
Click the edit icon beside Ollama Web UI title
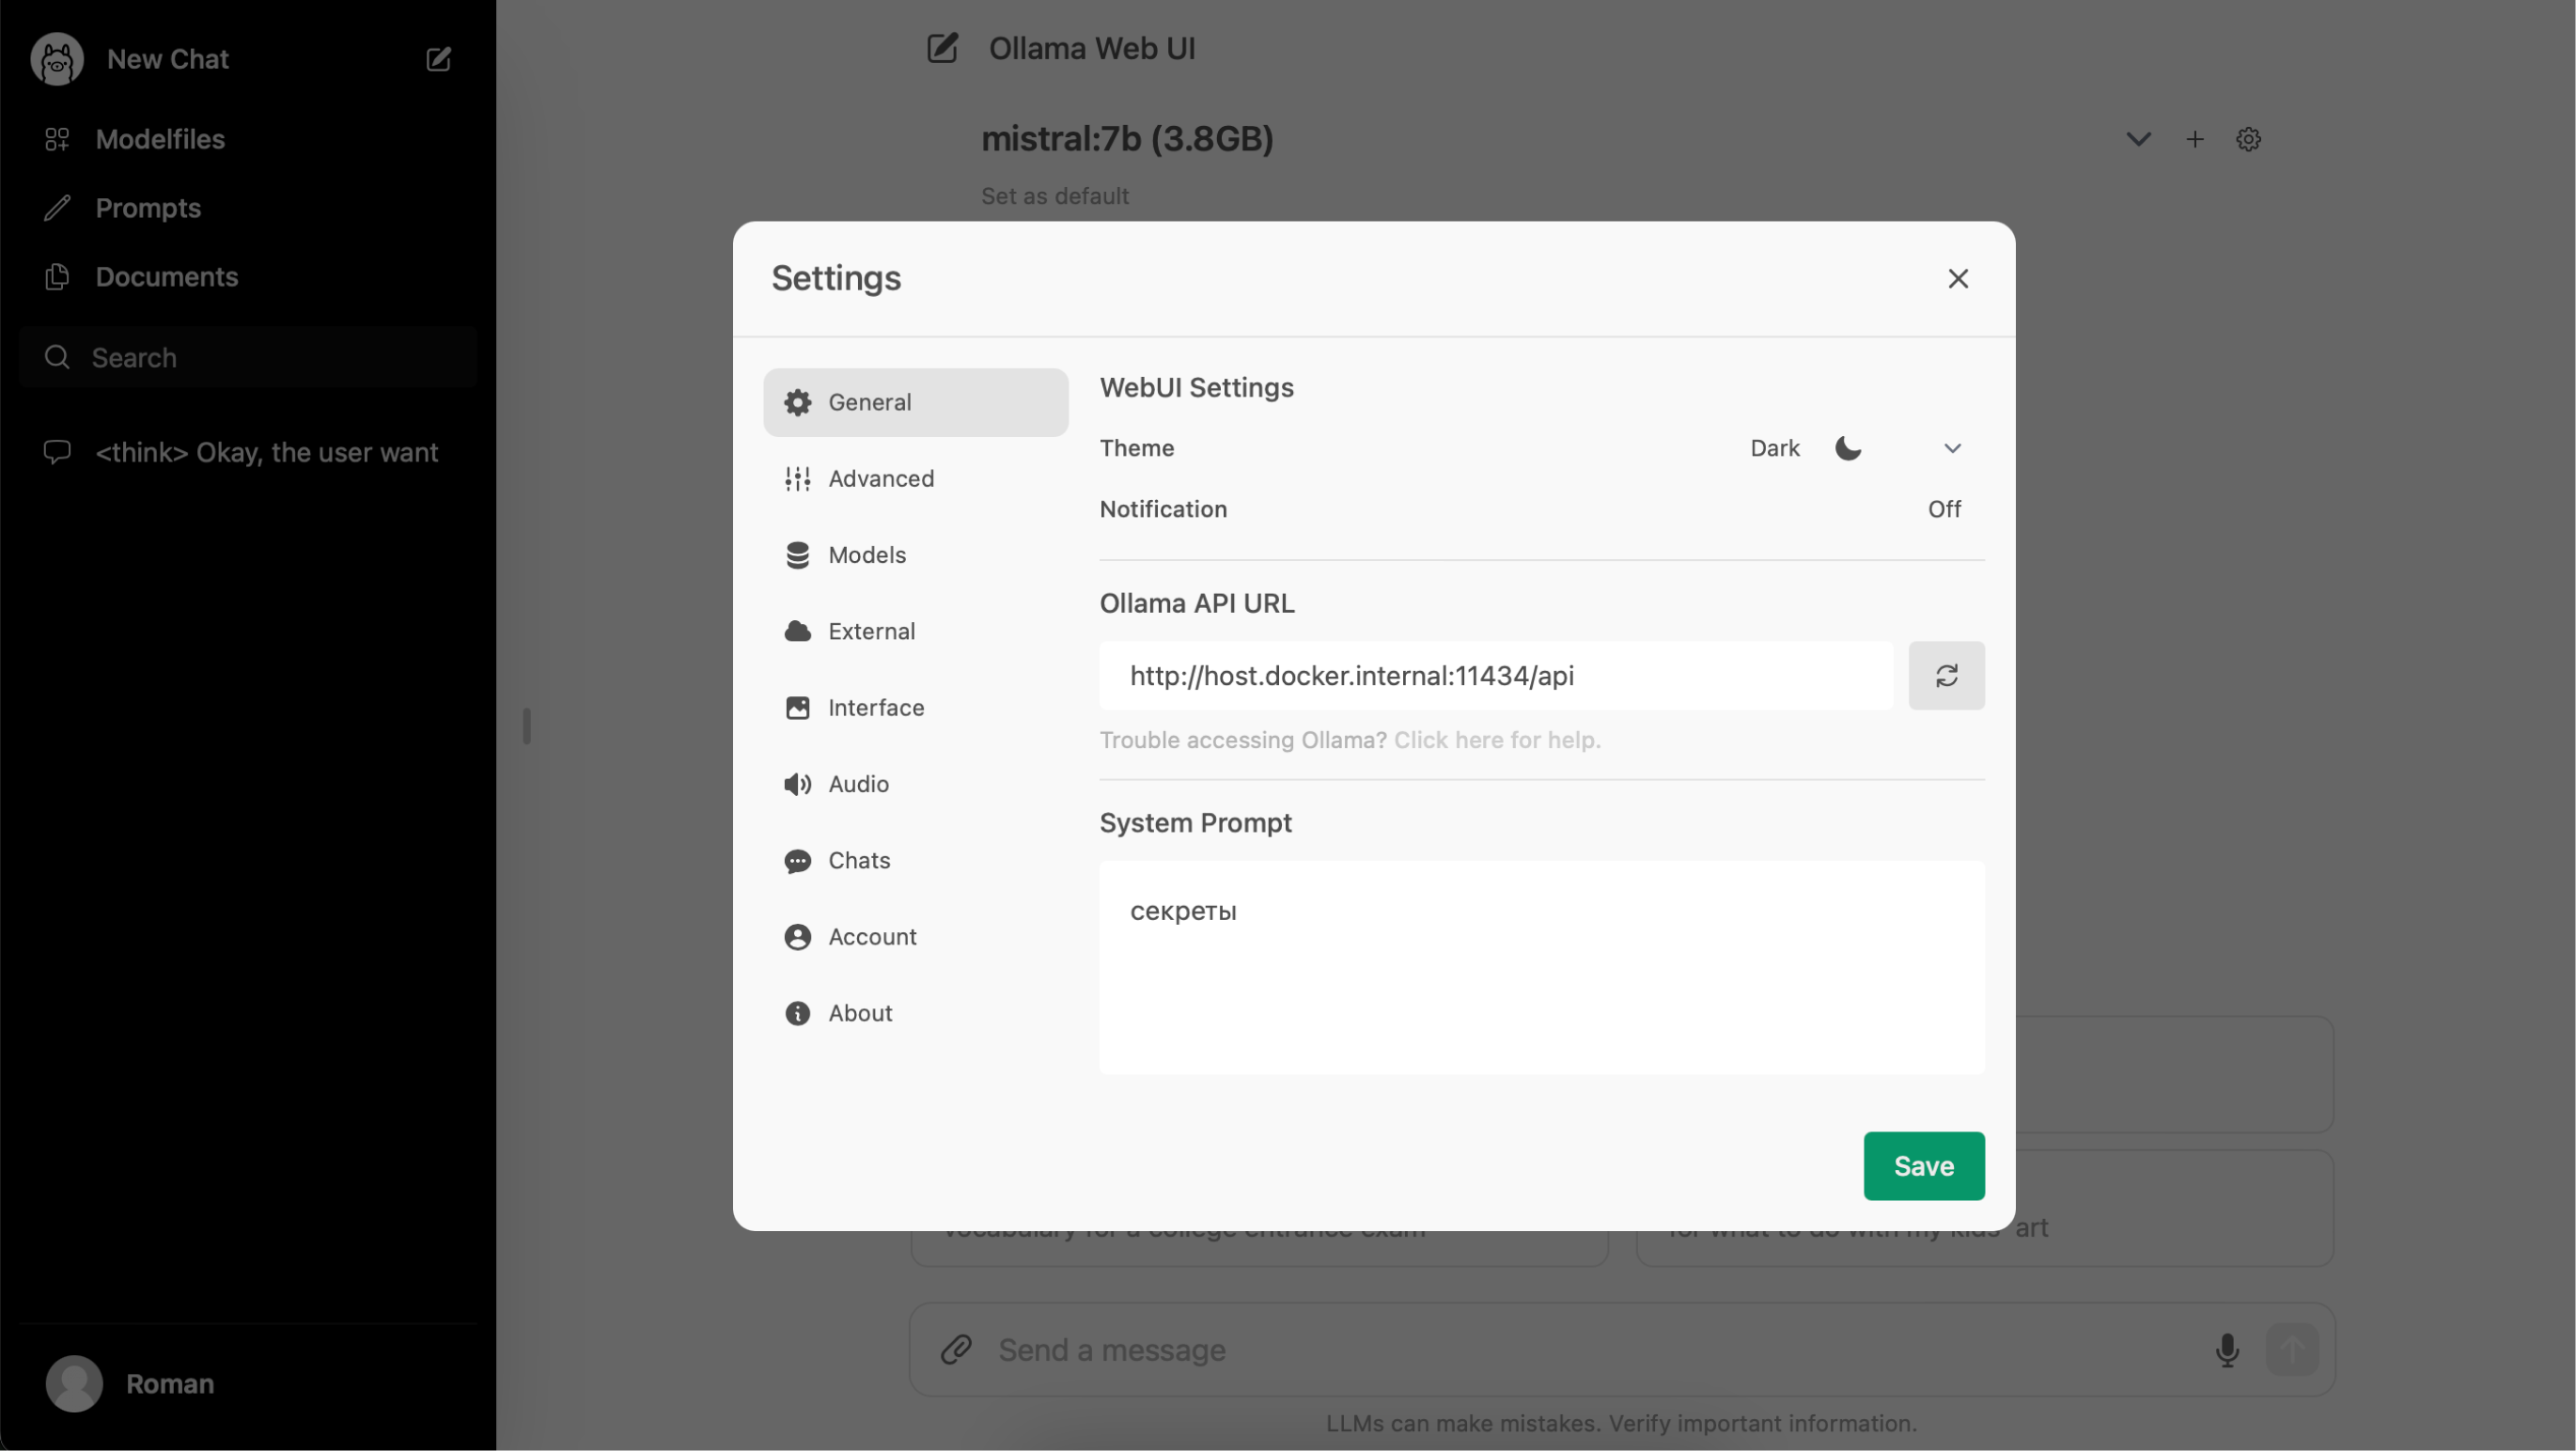pos(942,48)
